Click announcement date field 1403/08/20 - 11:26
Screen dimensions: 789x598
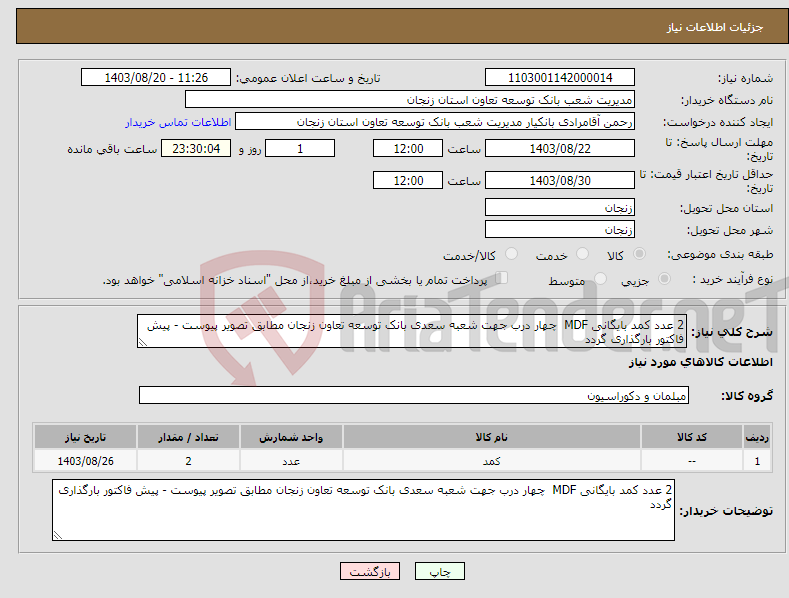(156, 78)
